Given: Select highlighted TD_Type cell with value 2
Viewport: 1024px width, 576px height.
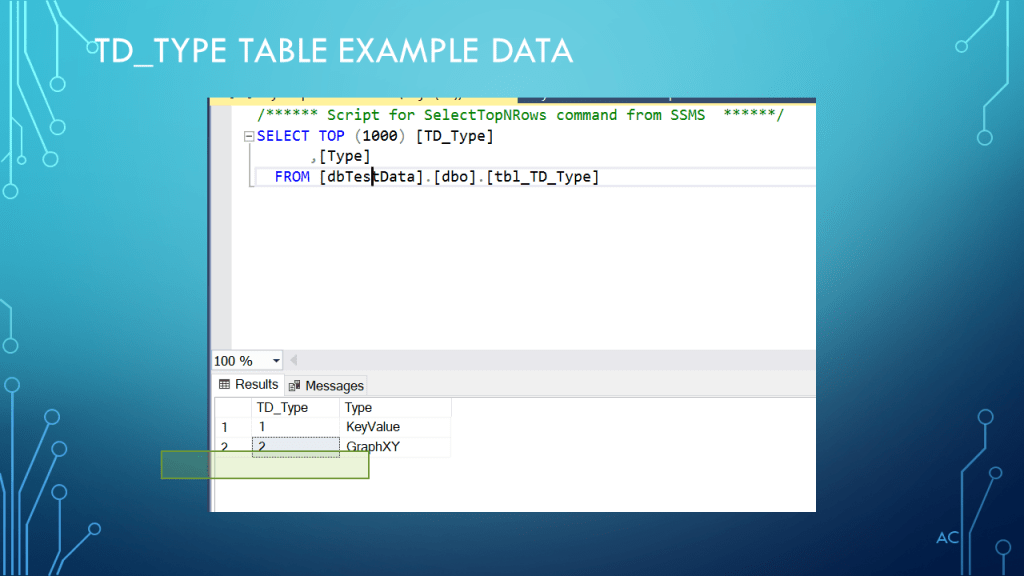Looking at the screenshot, I should point(295,446).
